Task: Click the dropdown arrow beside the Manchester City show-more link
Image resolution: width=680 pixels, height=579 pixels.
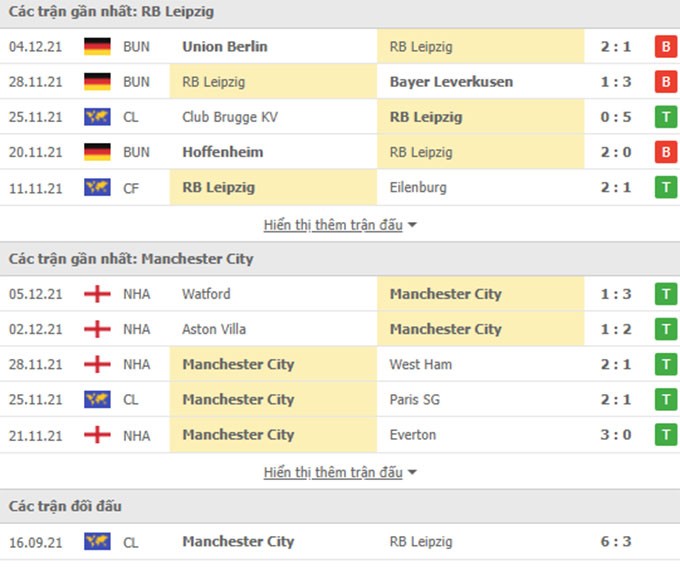Action: coord(412,472)
